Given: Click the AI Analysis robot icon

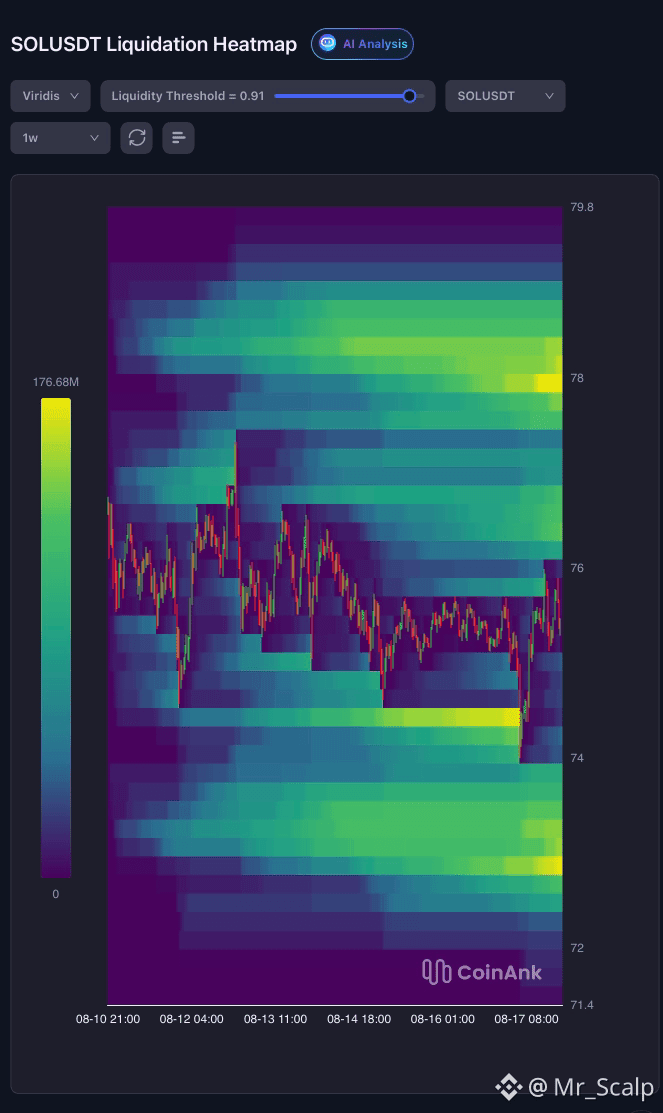Looking at the screenshot, I should pos(327,43).
